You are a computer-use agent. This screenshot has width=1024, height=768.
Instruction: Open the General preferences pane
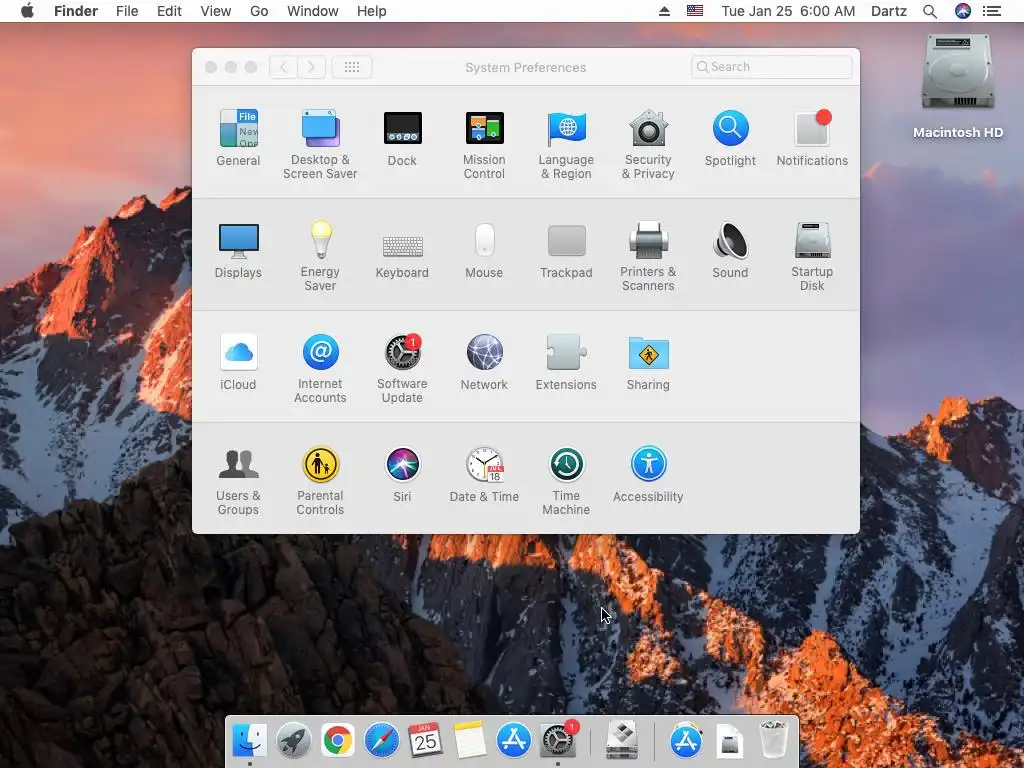[x=238, y=138]
